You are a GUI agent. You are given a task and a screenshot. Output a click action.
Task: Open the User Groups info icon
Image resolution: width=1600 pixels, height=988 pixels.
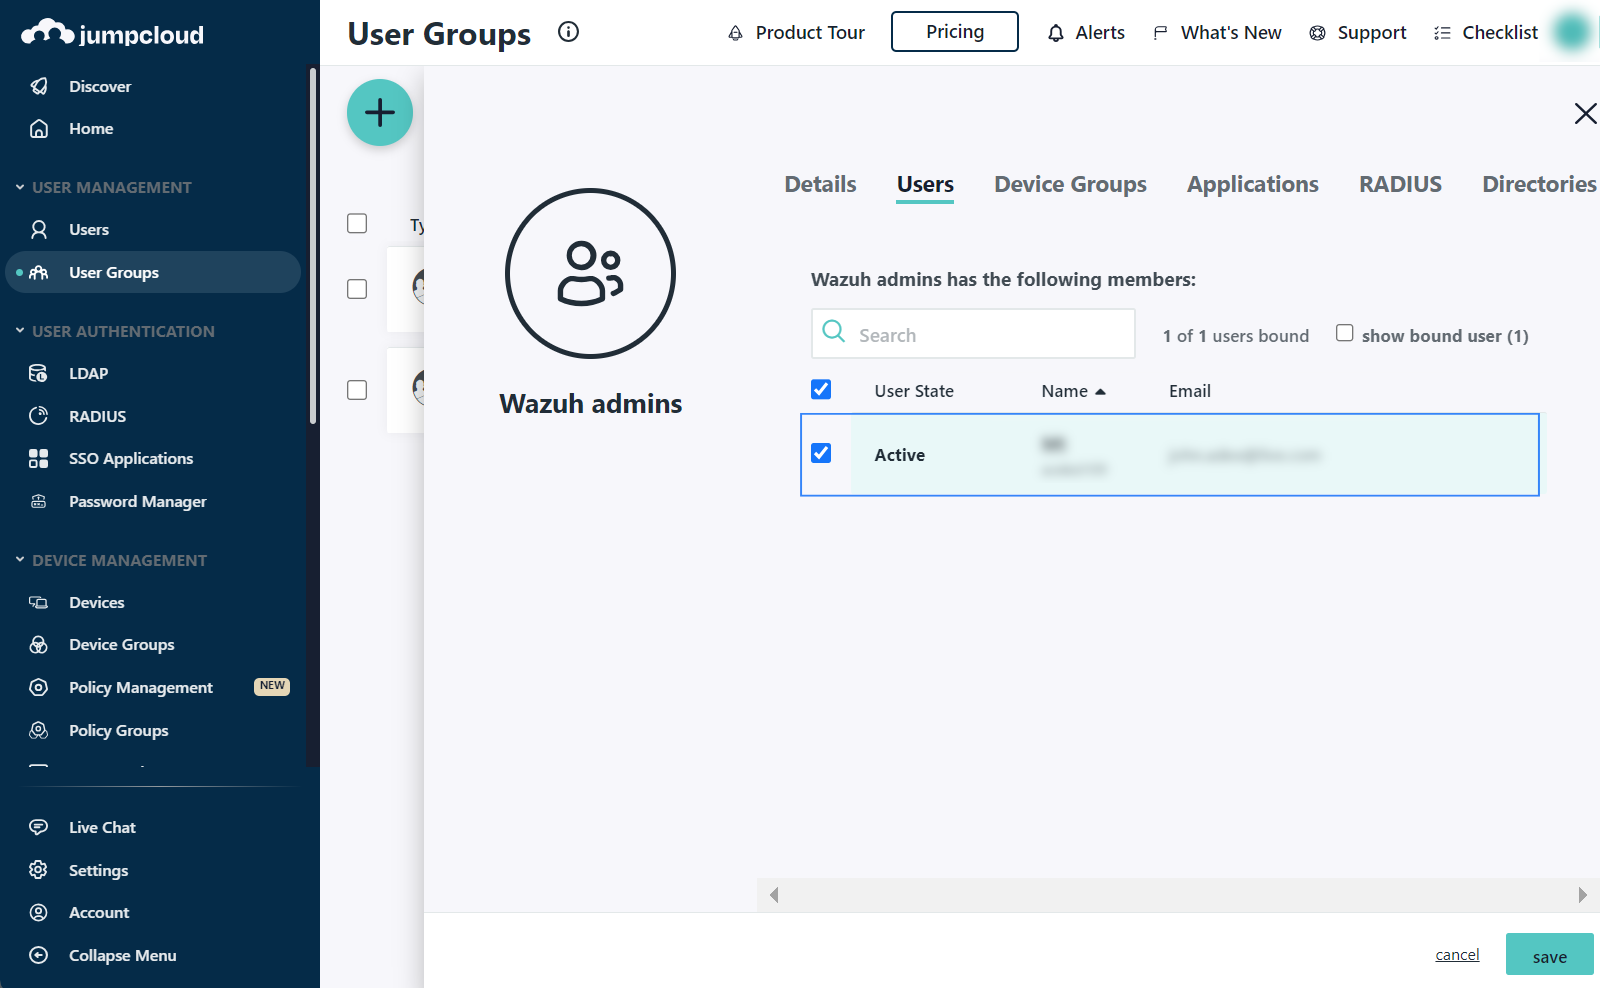(568, 32)
